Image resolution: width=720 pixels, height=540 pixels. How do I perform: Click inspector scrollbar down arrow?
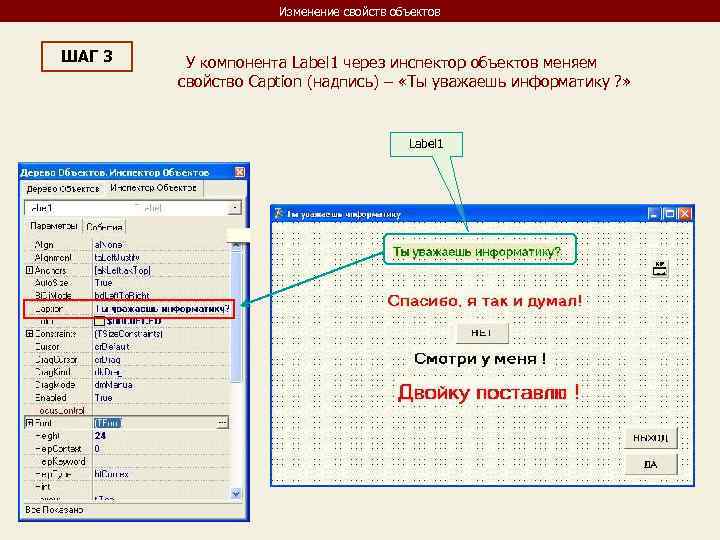236,494
